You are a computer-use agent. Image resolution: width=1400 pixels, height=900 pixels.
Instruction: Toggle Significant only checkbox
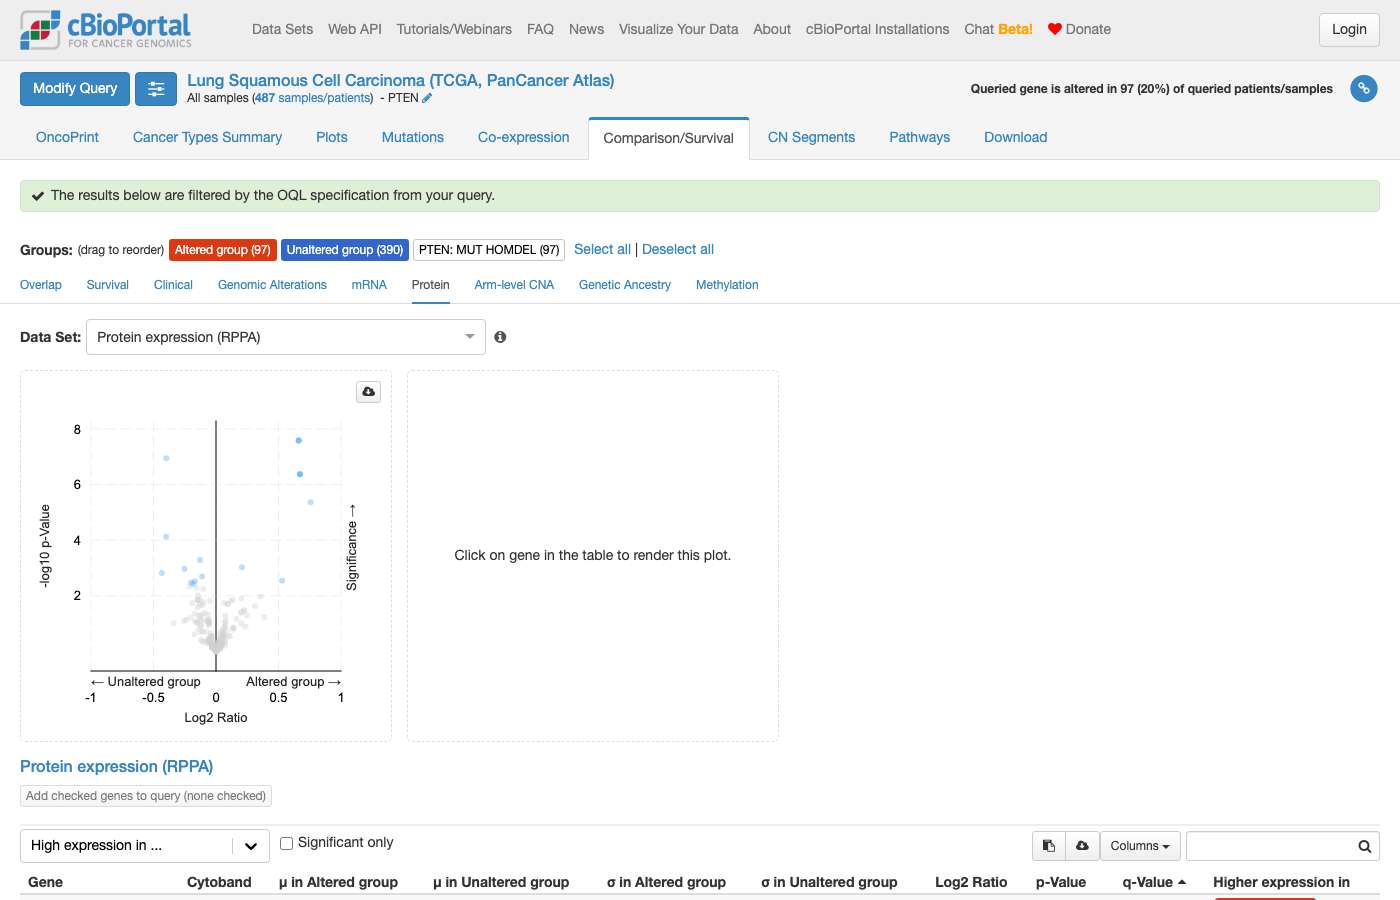[286, 843]
